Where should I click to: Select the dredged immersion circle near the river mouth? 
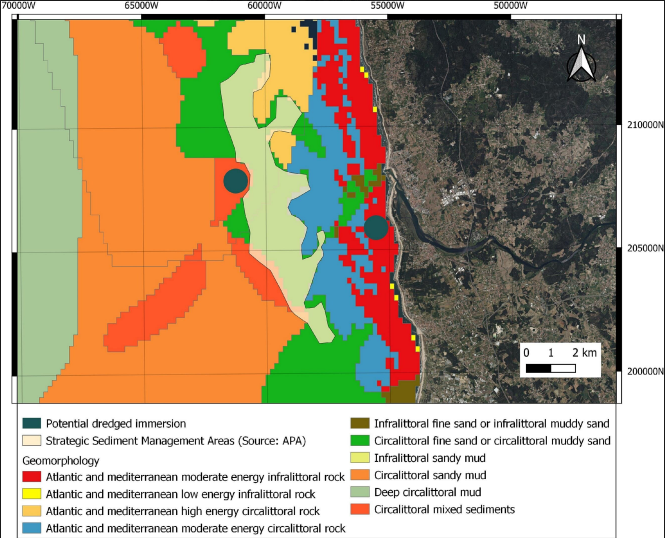(x=376, y=227)
